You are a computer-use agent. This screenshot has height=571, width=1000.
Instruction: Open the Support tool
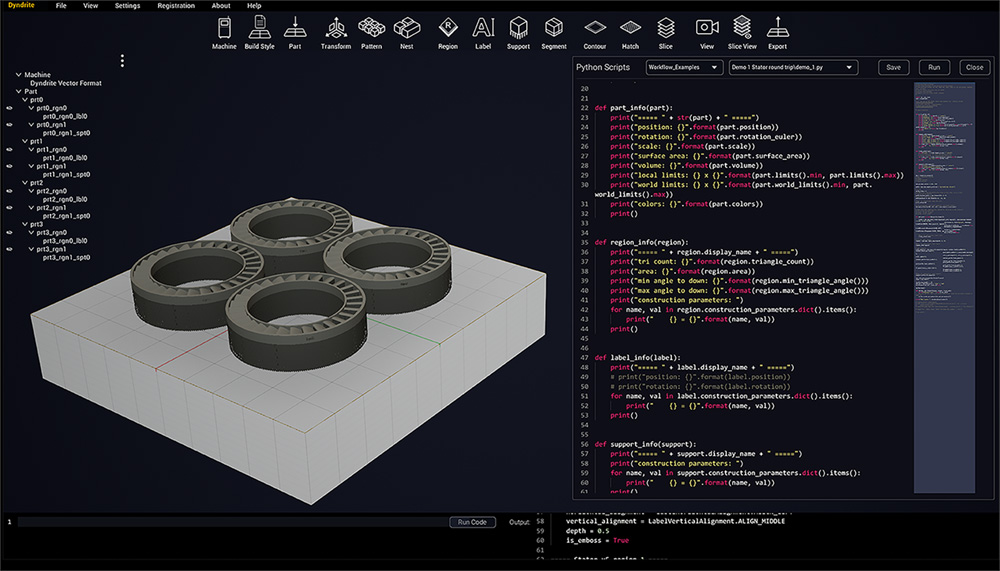(x=518, y=28)
